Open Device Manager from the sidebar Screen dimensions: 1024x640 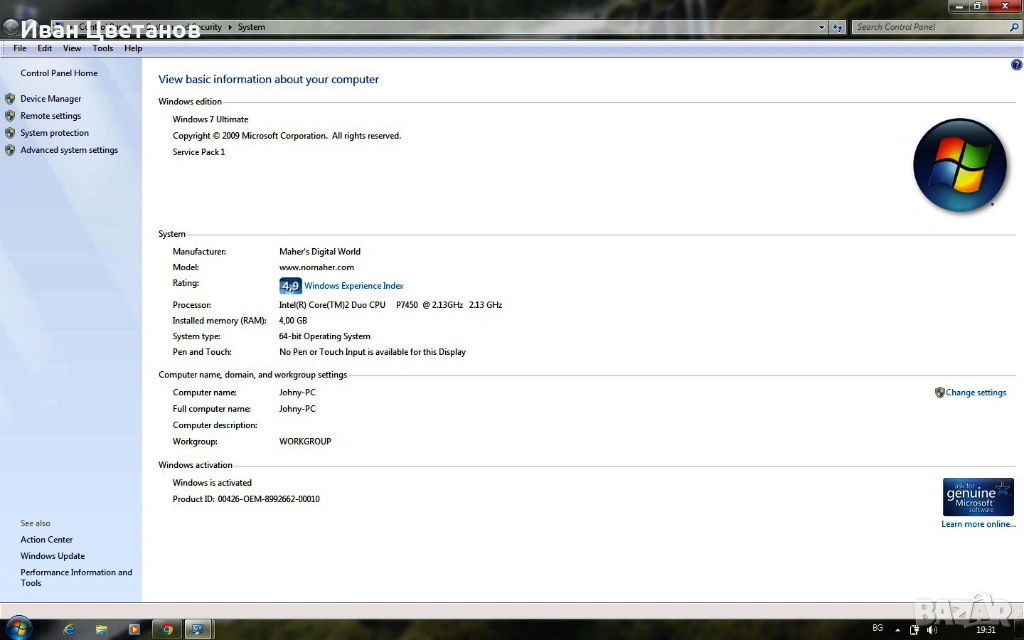(x=51, y=99)
